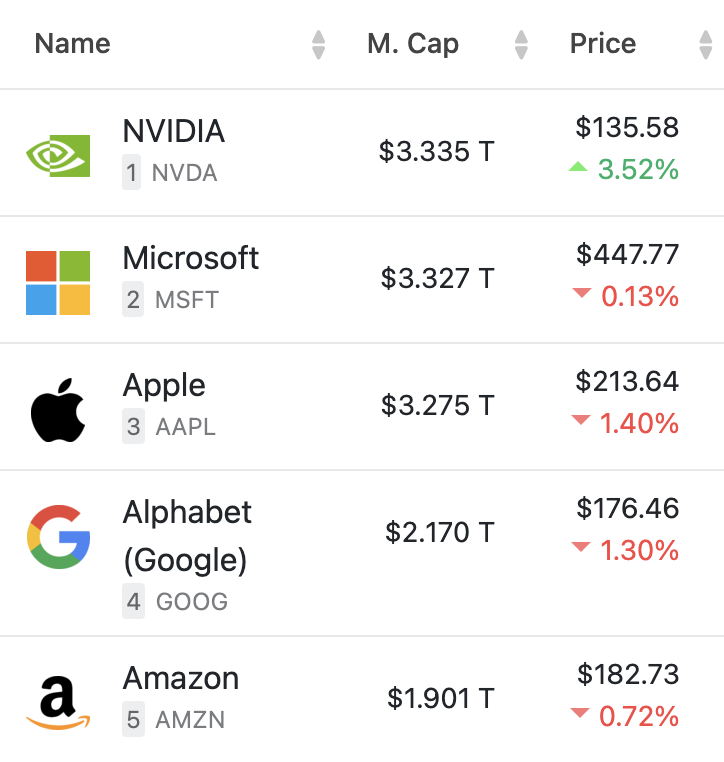Sort table by Name using arrows
The width and height of the screenshot is (724, 762).
318,45
